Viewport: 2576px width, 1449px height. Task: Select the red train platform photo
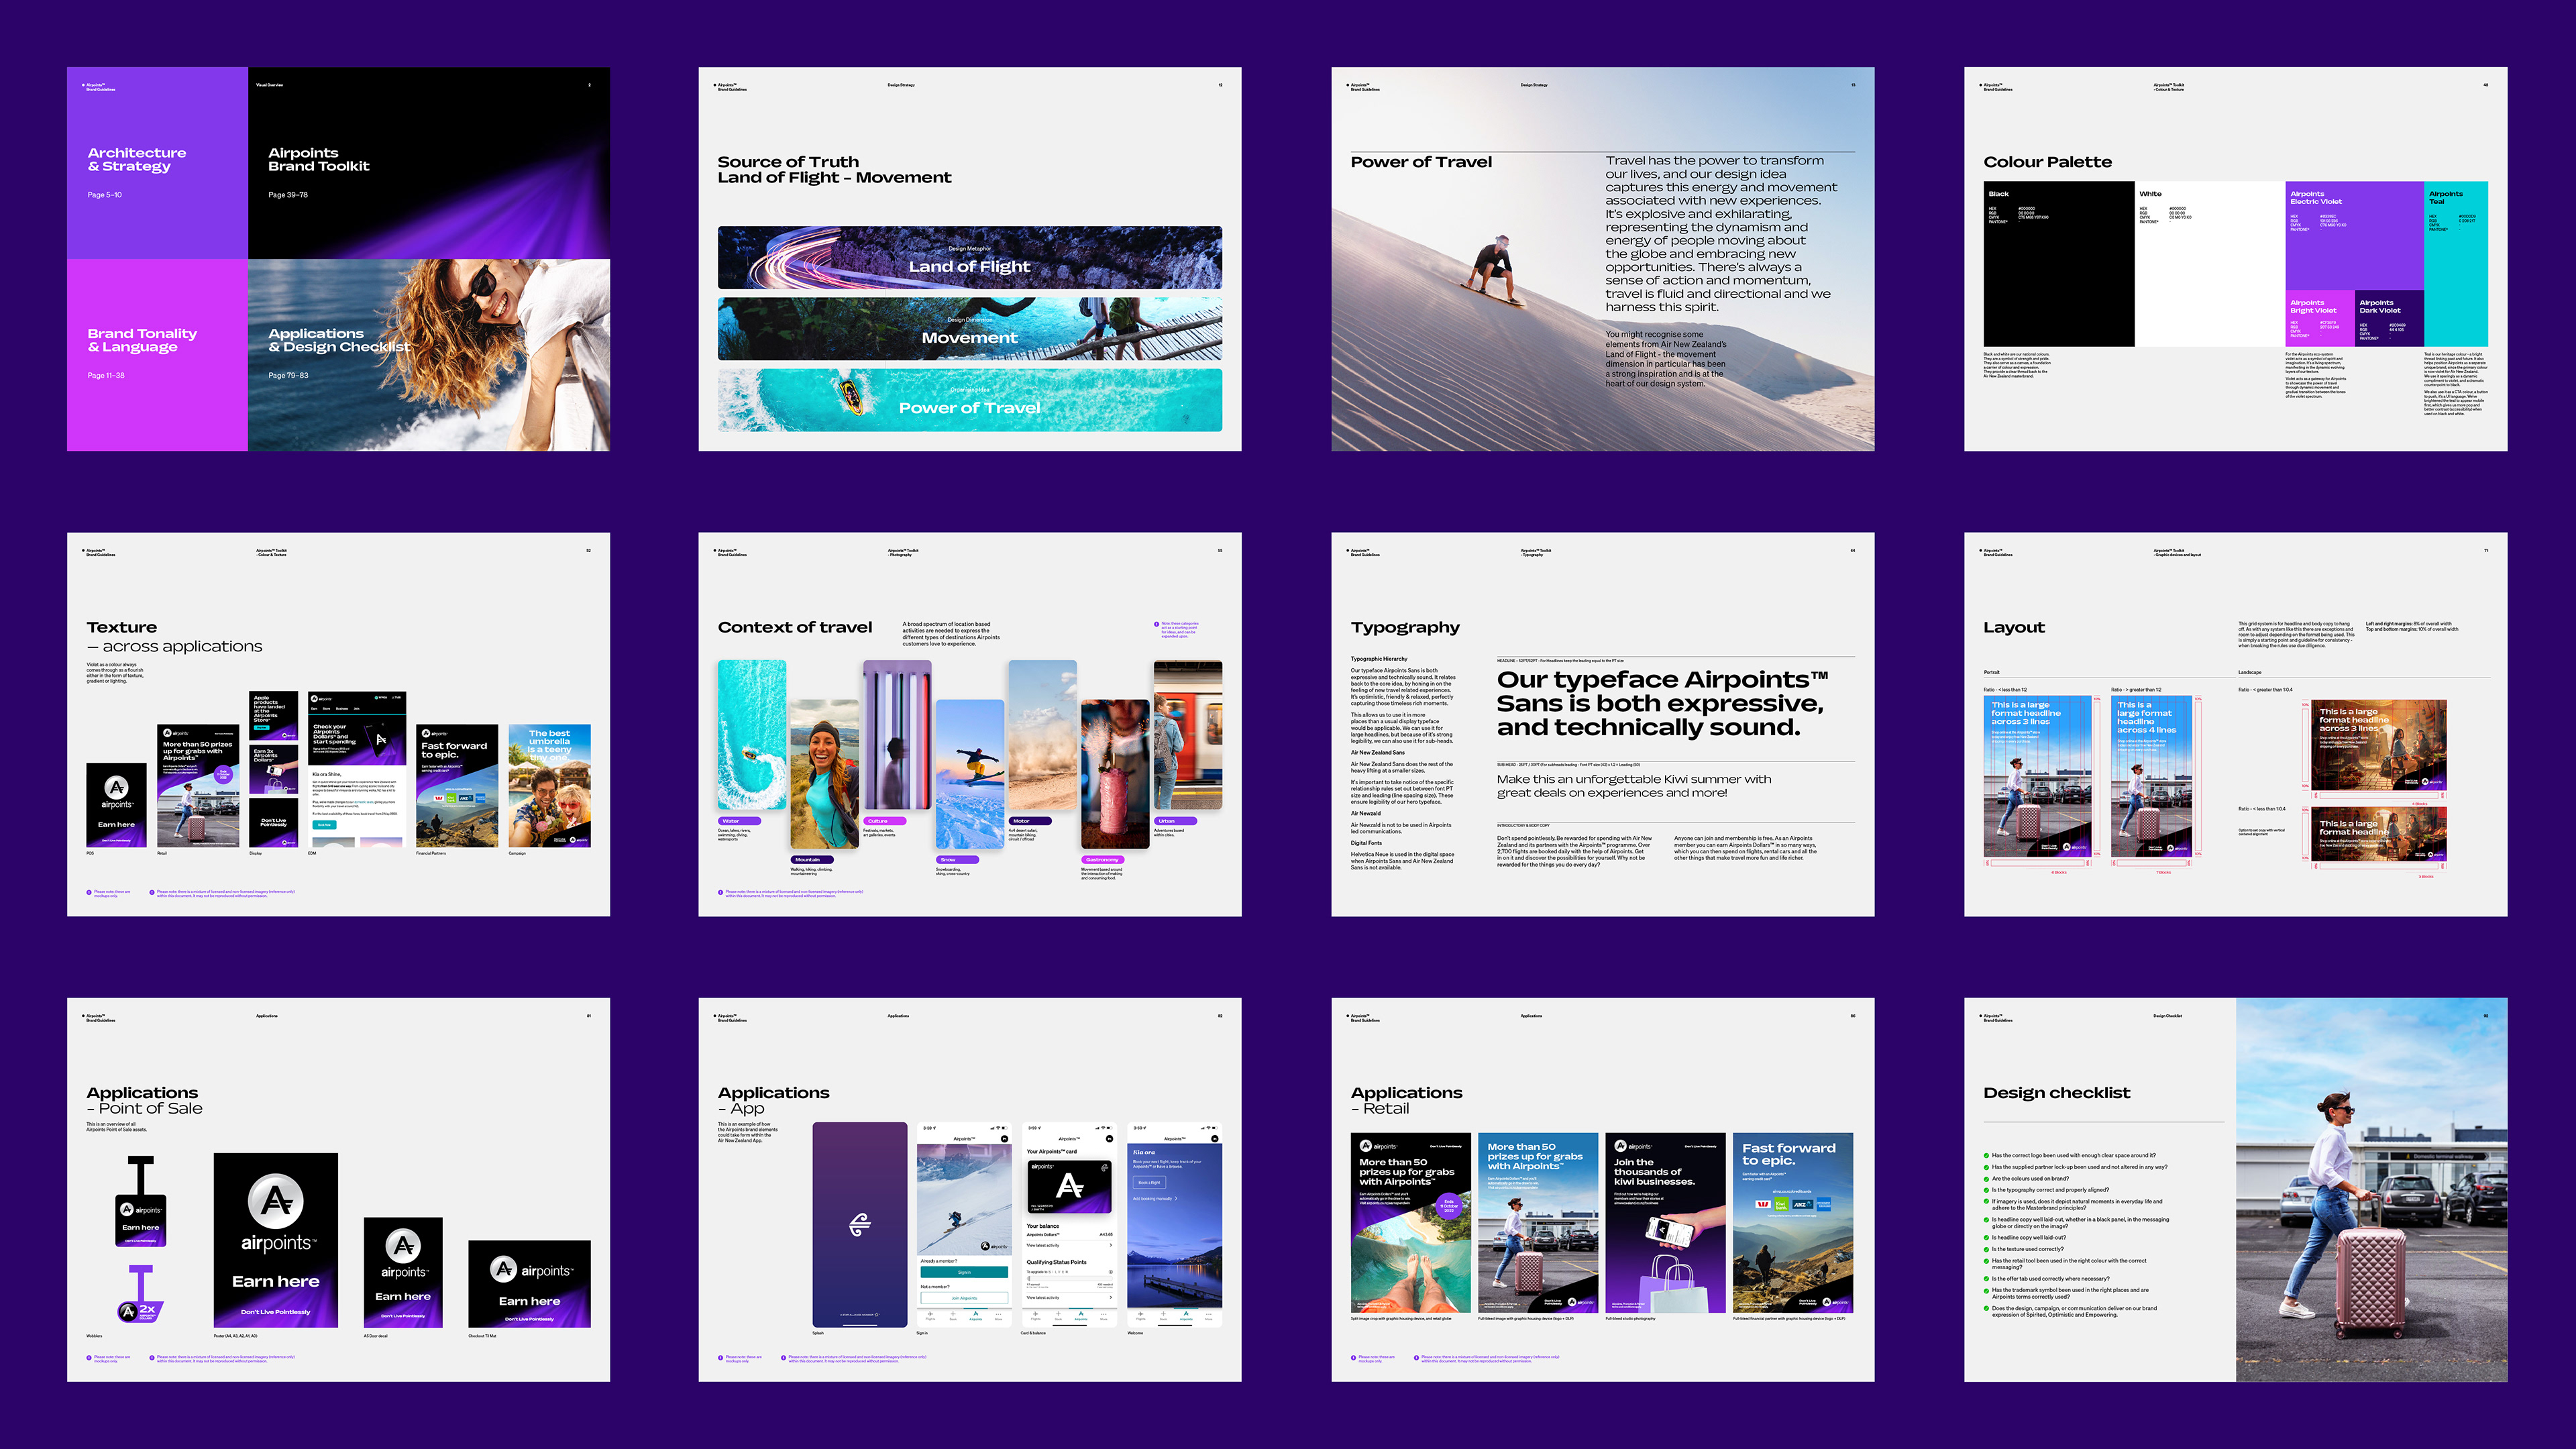(x=1188, y=735)
